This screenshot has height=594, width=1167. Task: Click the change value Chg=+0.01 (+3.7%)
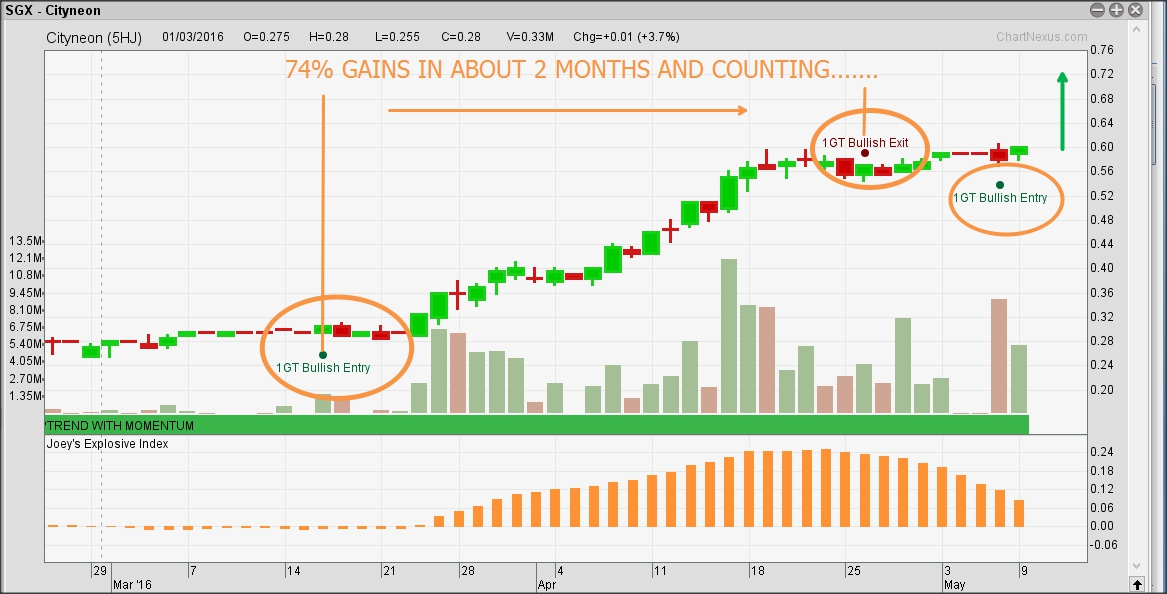626,36
